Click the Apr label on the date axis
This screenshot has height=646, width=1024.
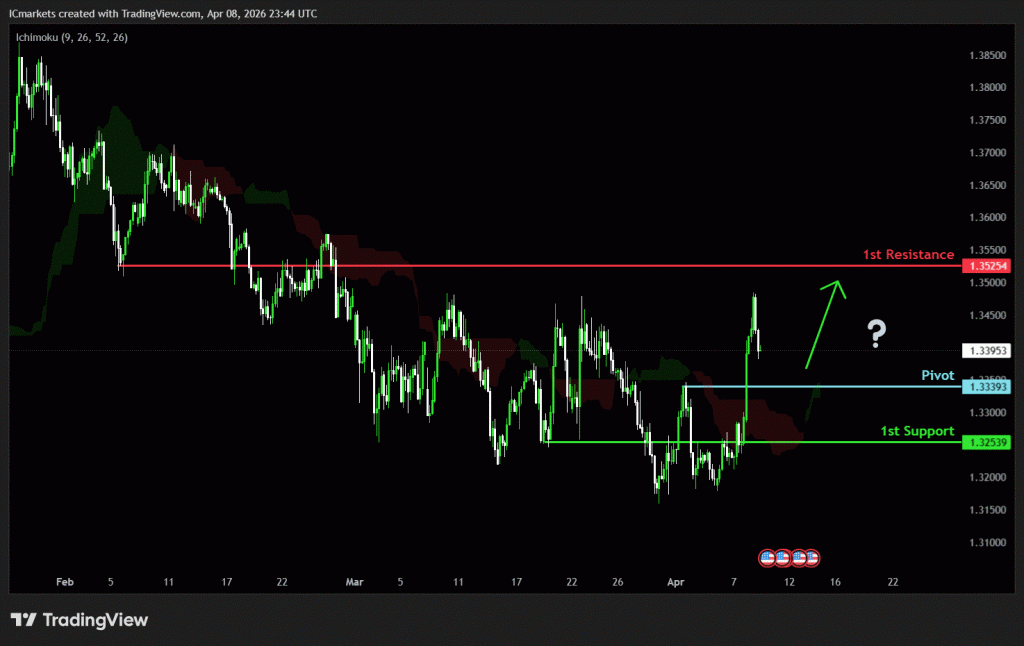(675, 581)
